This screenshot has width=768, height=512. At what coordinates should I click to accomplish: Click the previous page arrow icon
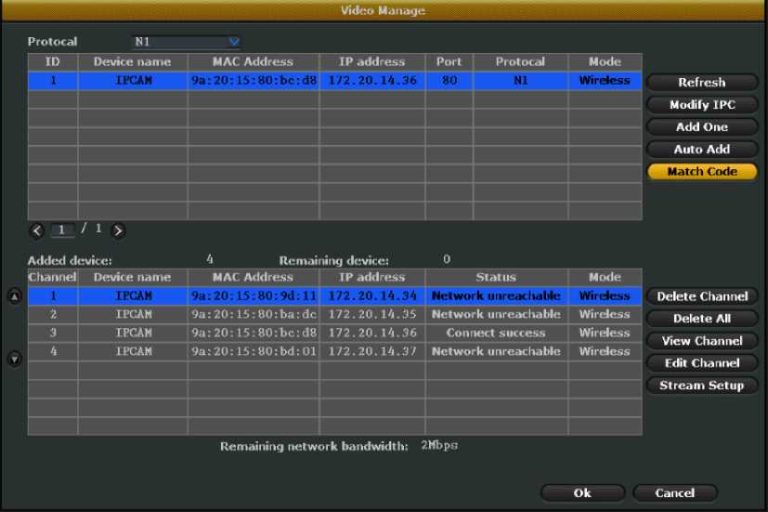[38, 230]
